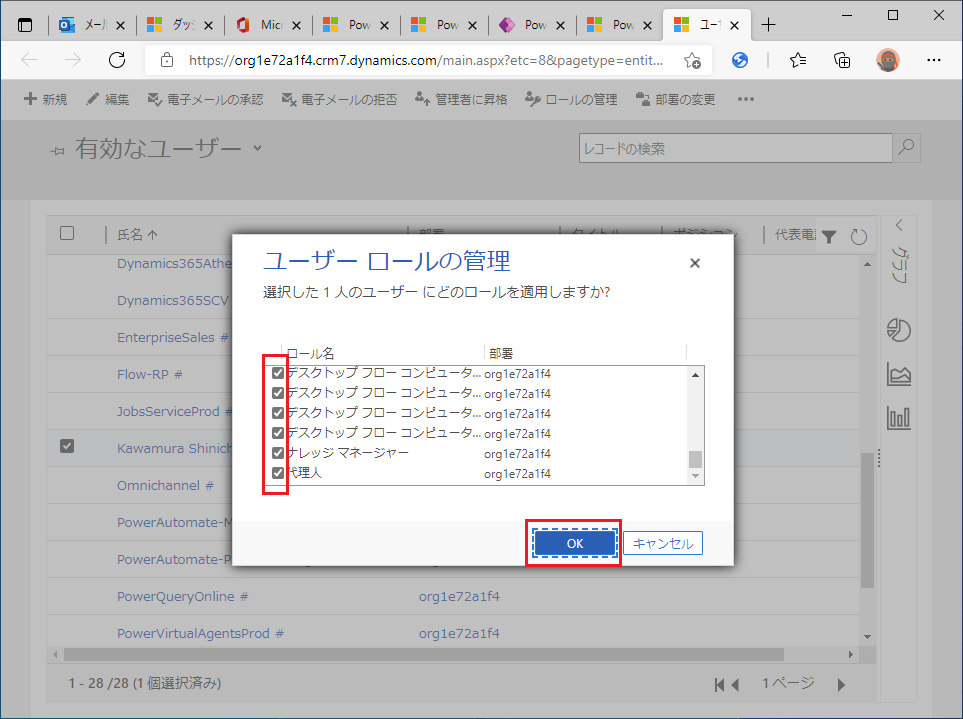Click the search magnifier icon in record search

click(906, 148)
